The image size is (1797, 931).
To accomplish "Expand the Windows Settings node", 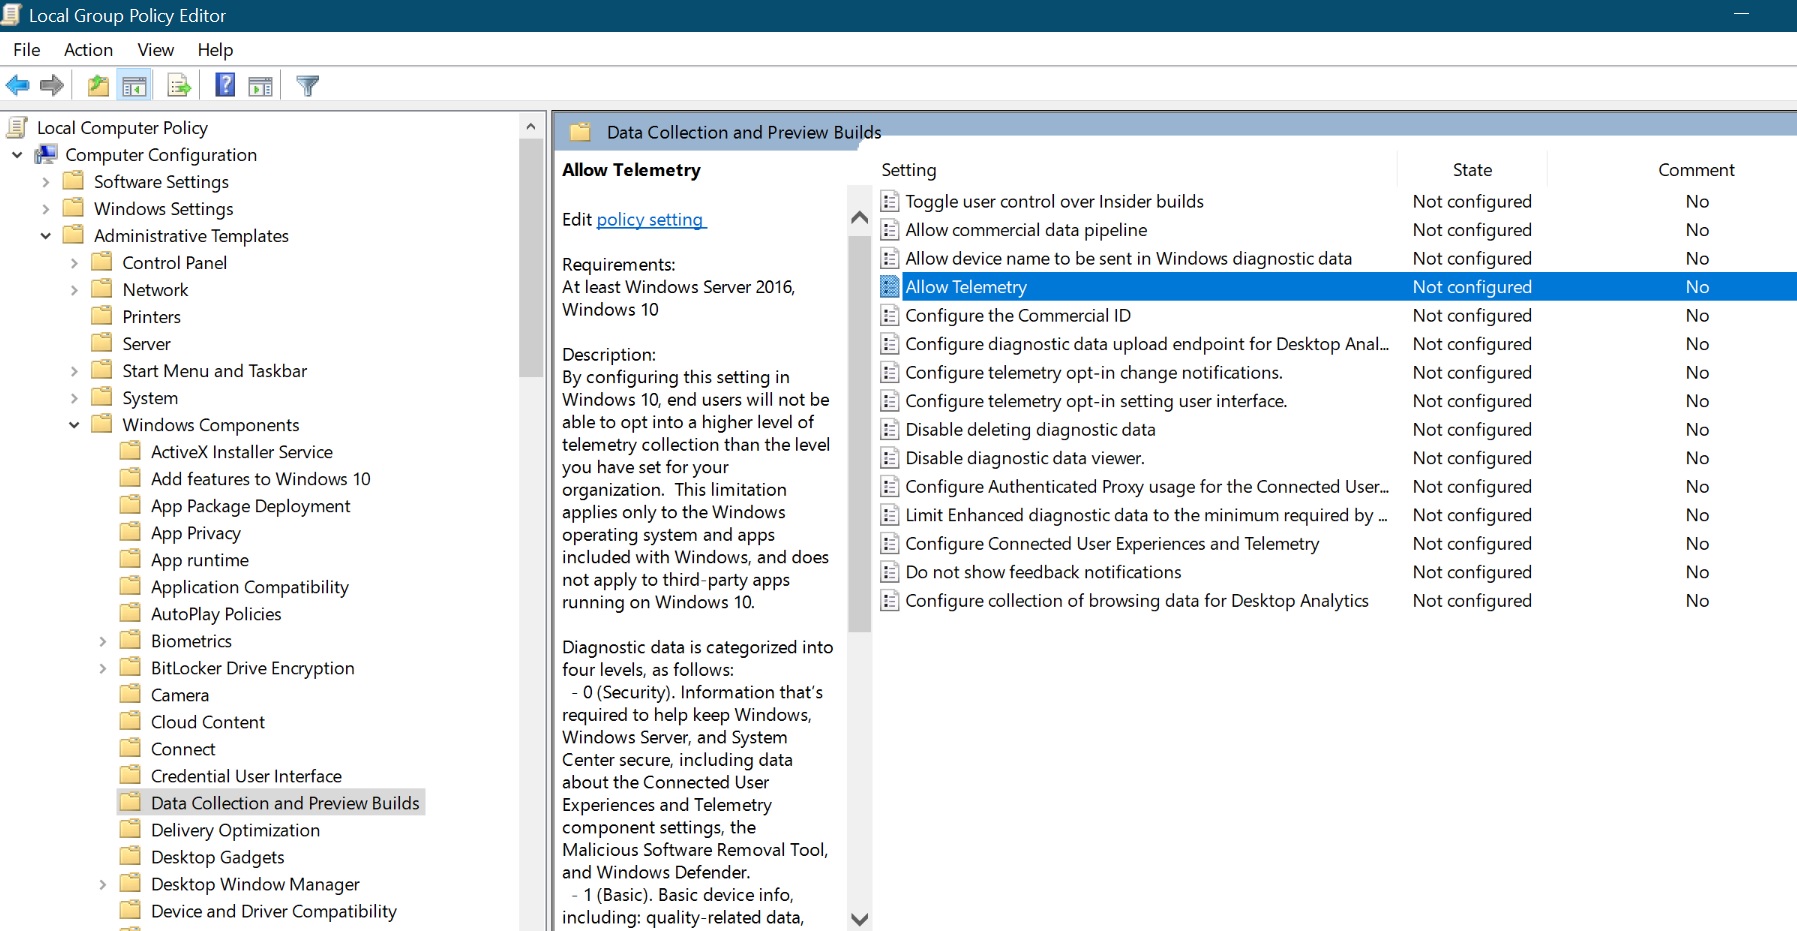I will click(45, 208).
